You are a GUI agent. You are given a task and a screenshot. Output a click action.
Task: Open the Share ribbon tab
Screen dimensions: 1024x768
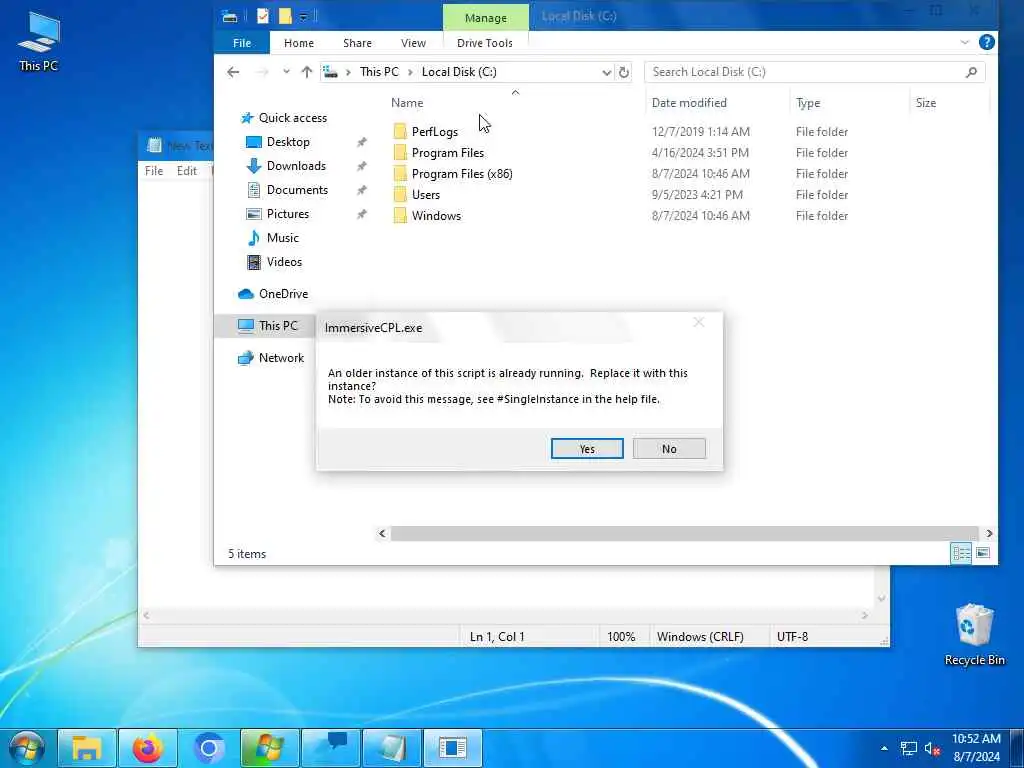tap(357, 43)
